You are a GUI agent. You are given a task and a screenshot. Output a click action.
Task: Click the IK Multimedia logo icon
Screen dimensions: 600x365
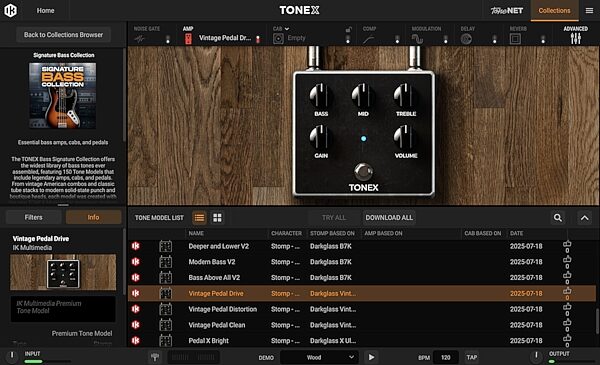pos(10,10)
